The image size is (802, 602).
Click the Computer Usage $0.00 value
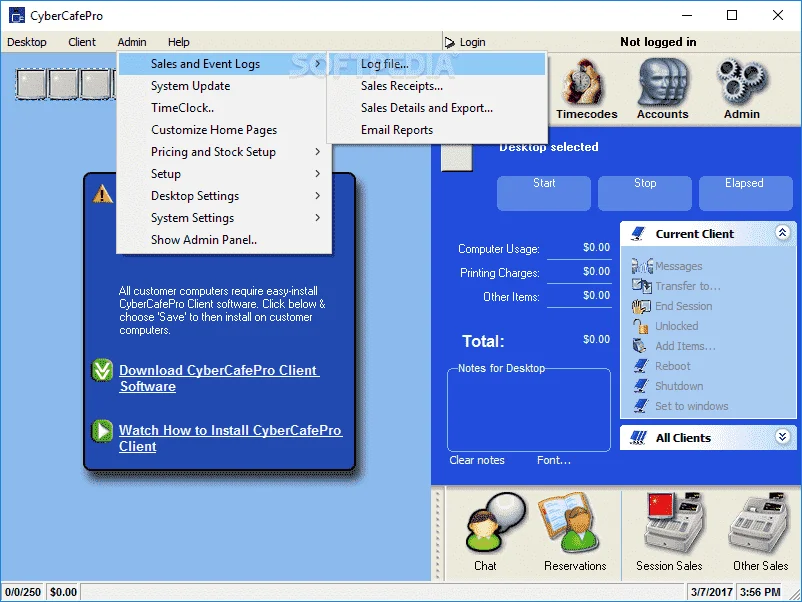coord(596,248)
